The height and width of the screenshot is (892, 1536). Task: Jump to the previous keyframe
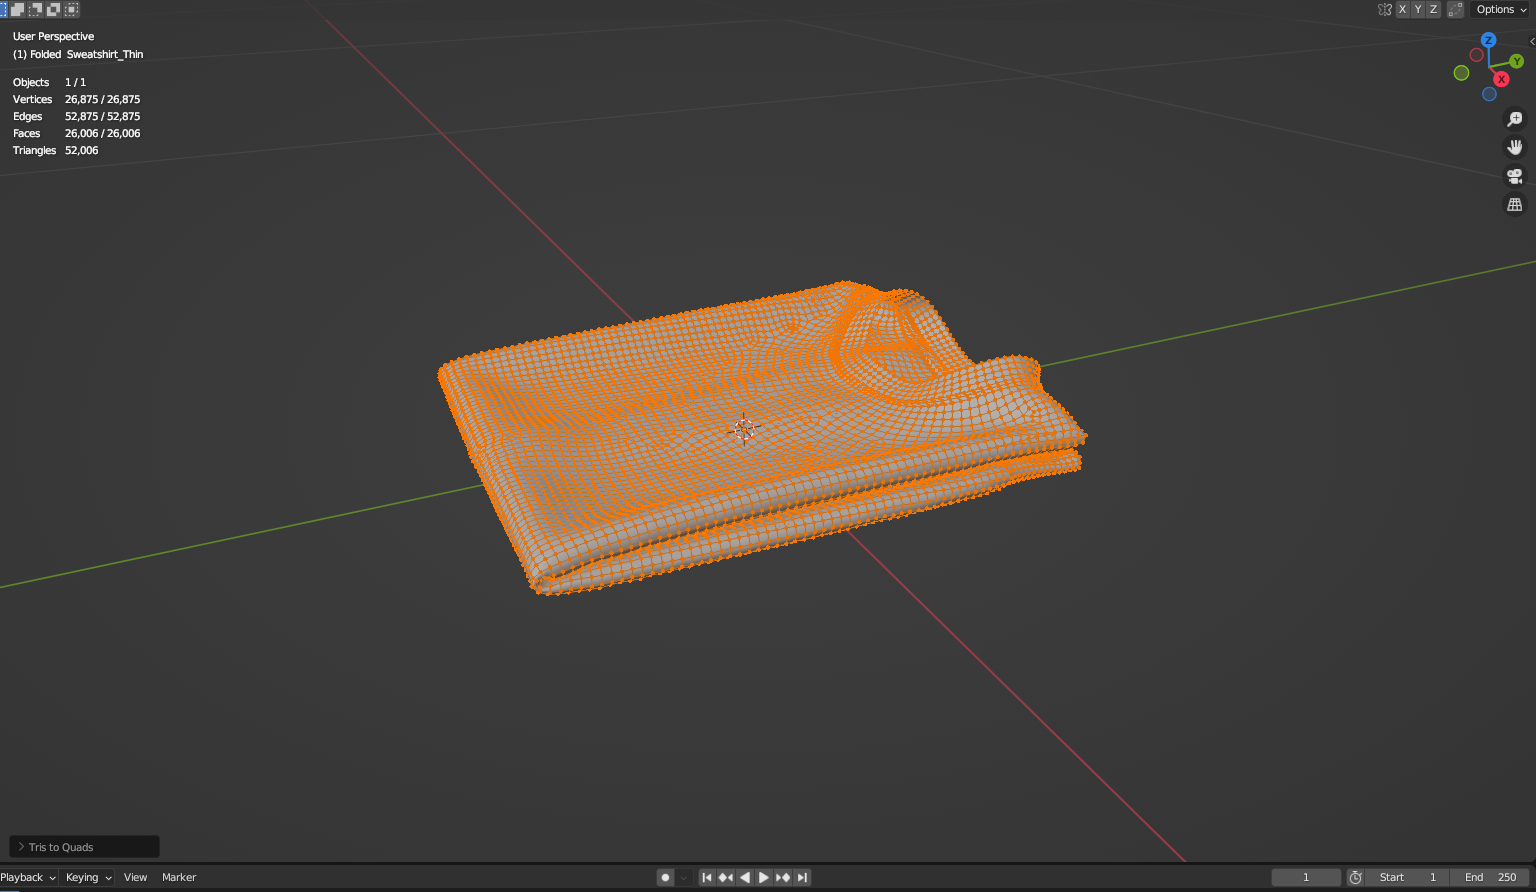(x=726, y=877)
